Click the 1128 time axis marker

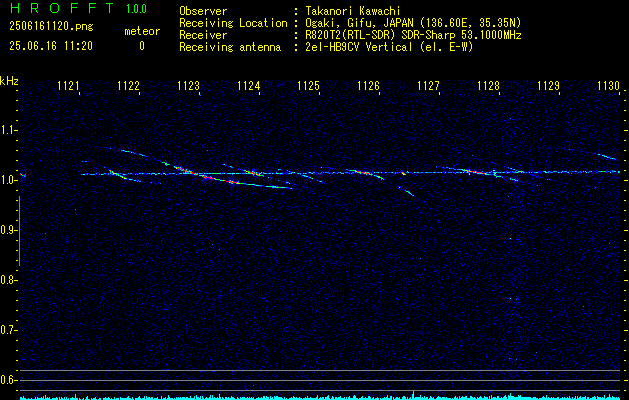[488, 86]
